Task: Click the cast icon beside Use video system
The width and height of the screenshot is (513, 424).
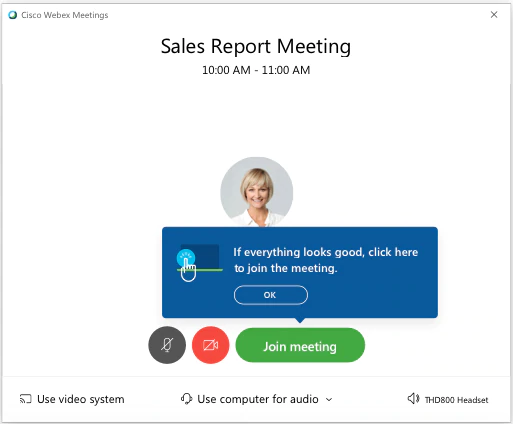Action: pos(25,399)
